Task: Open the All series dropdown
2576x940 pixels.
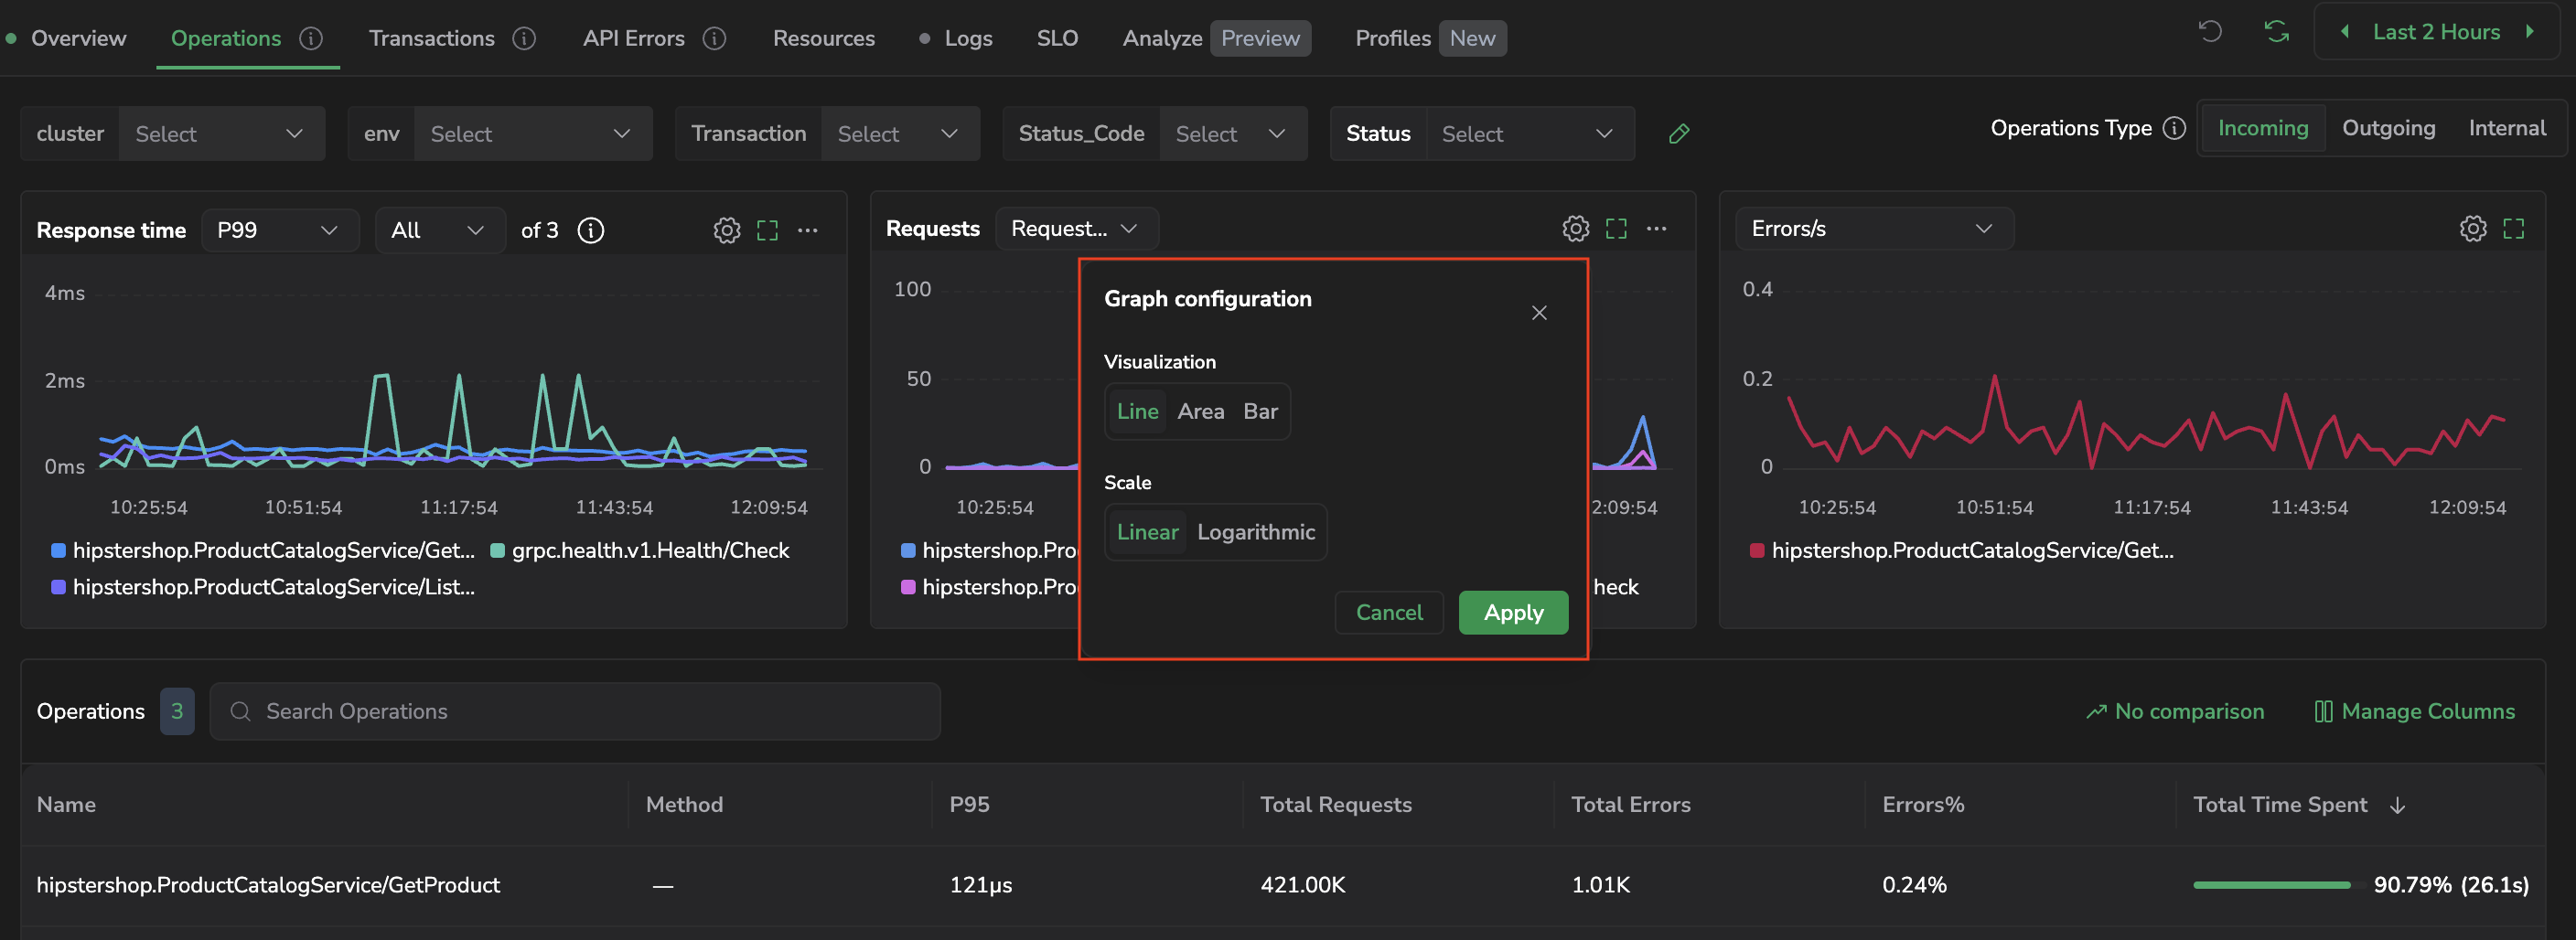Action: pos(440,230)
